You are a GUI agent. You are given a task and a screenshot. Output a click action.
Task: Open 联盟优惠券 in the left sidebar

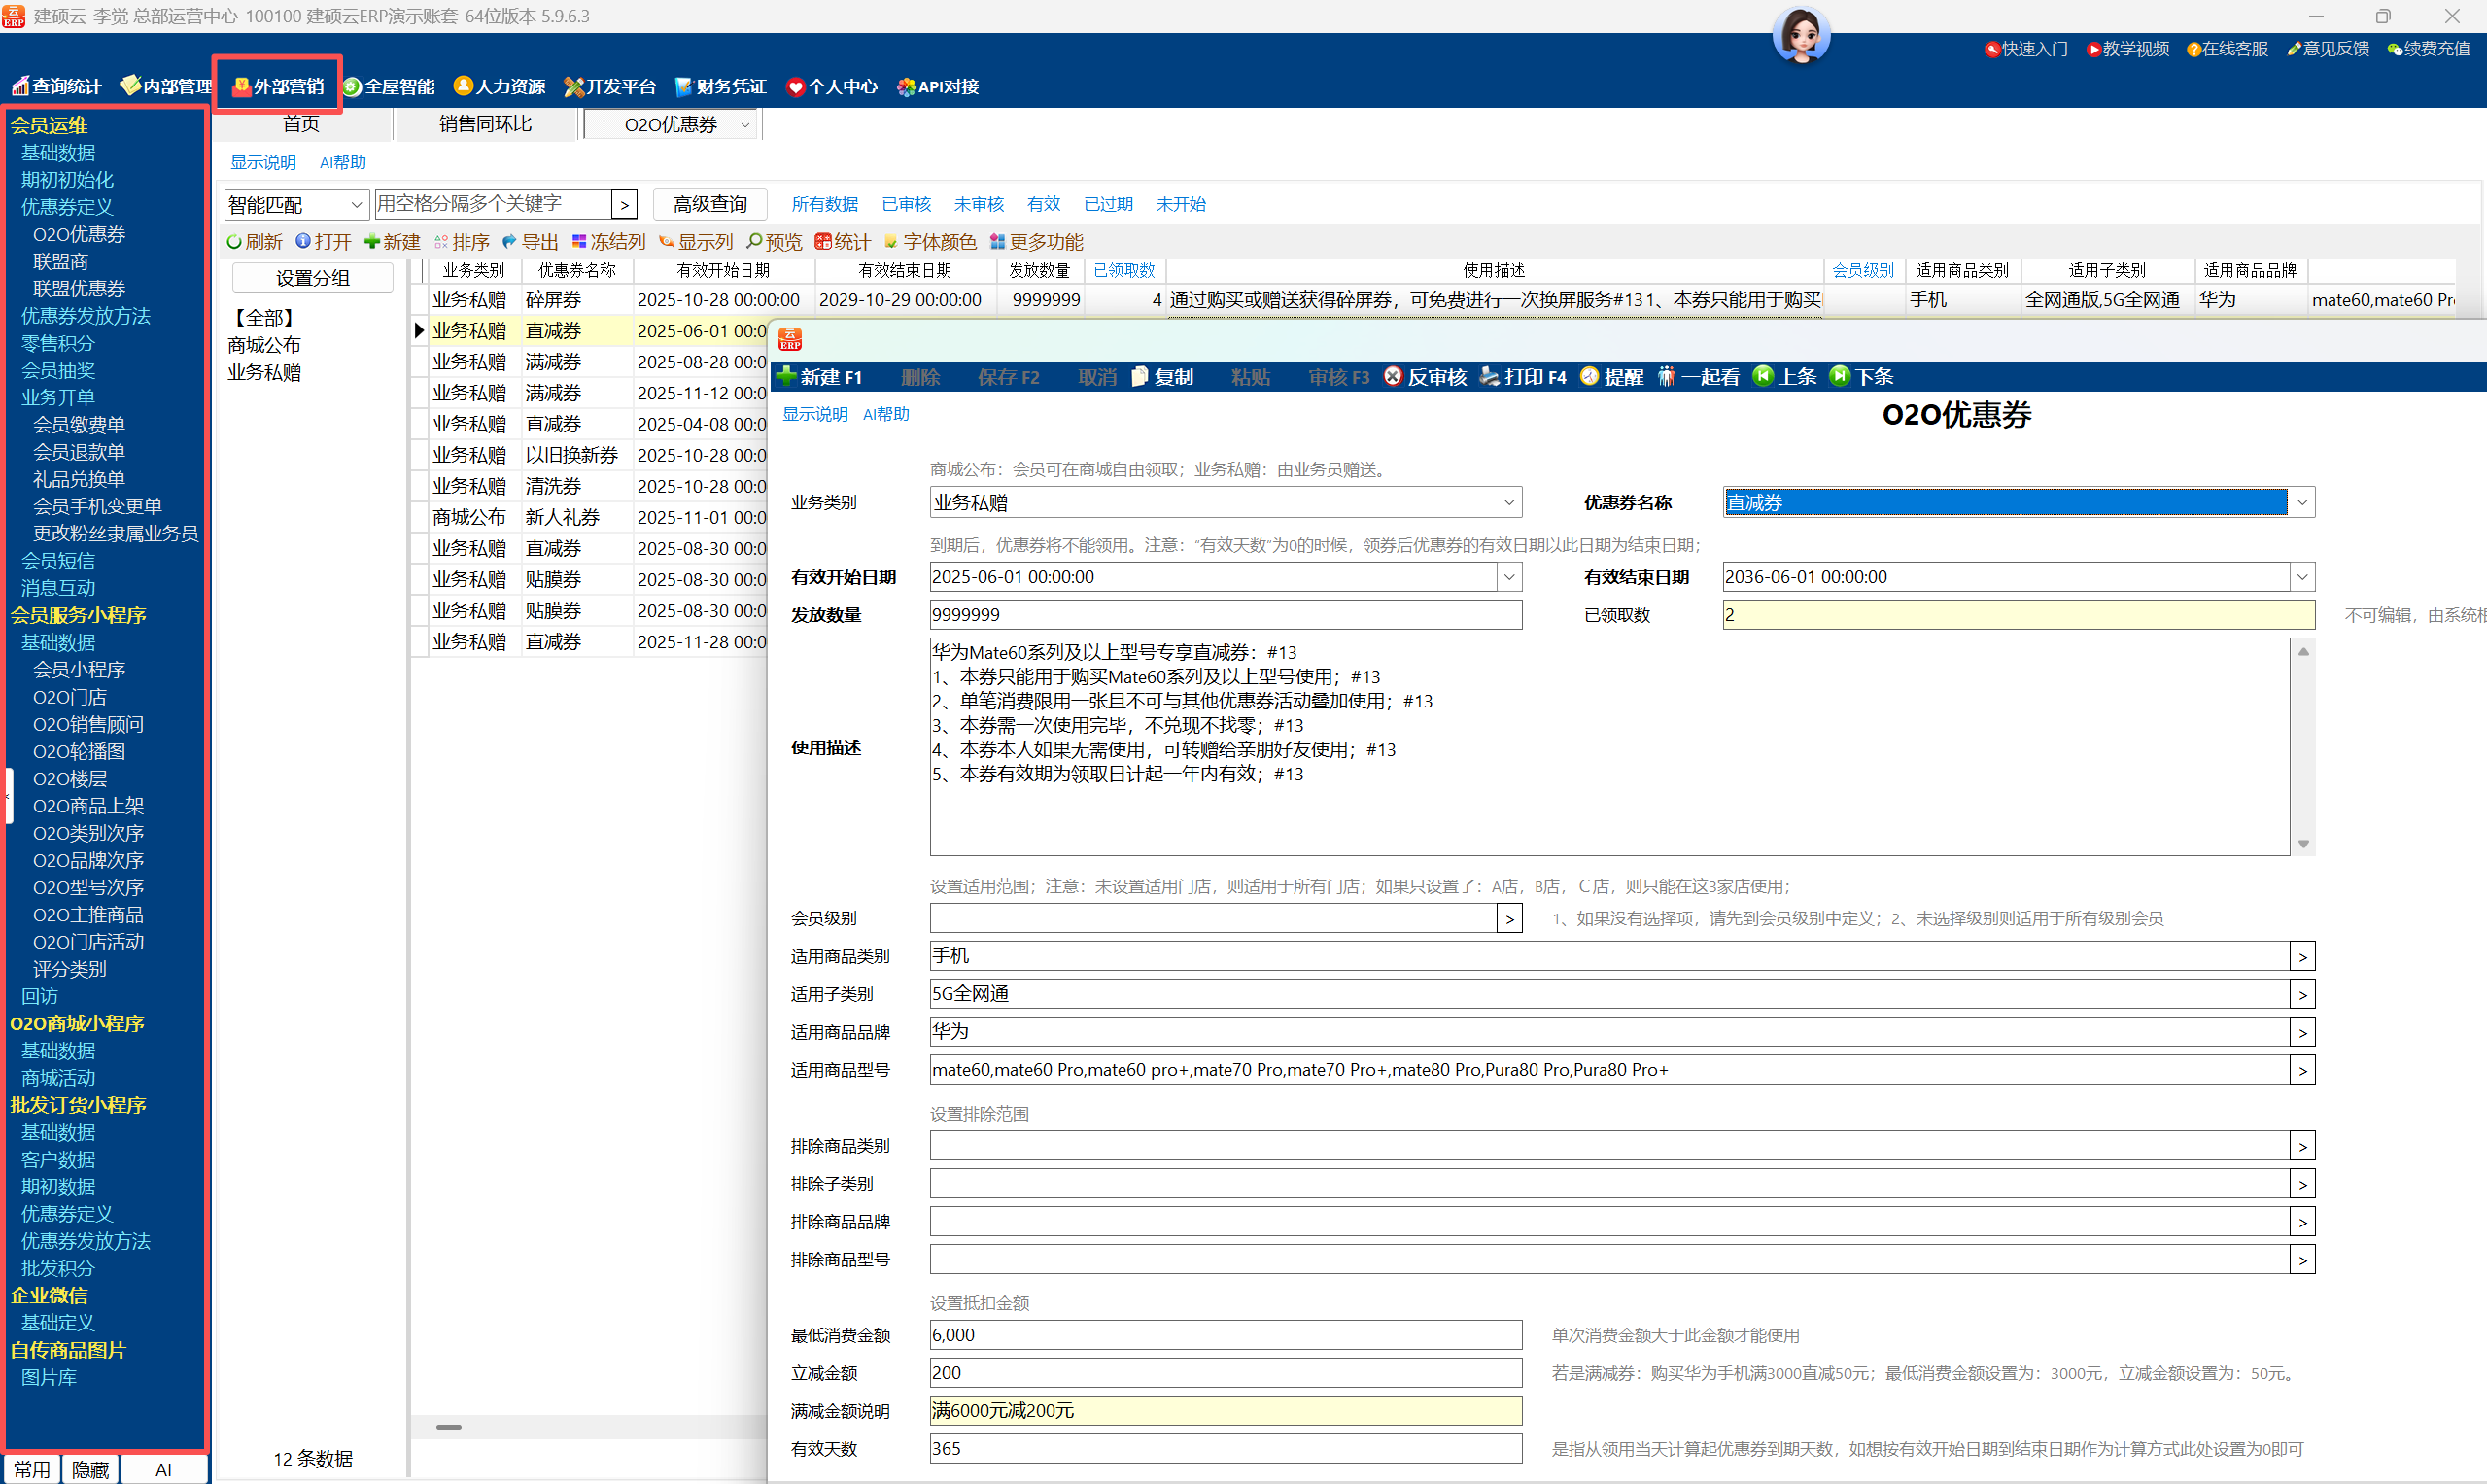point(79,289)
